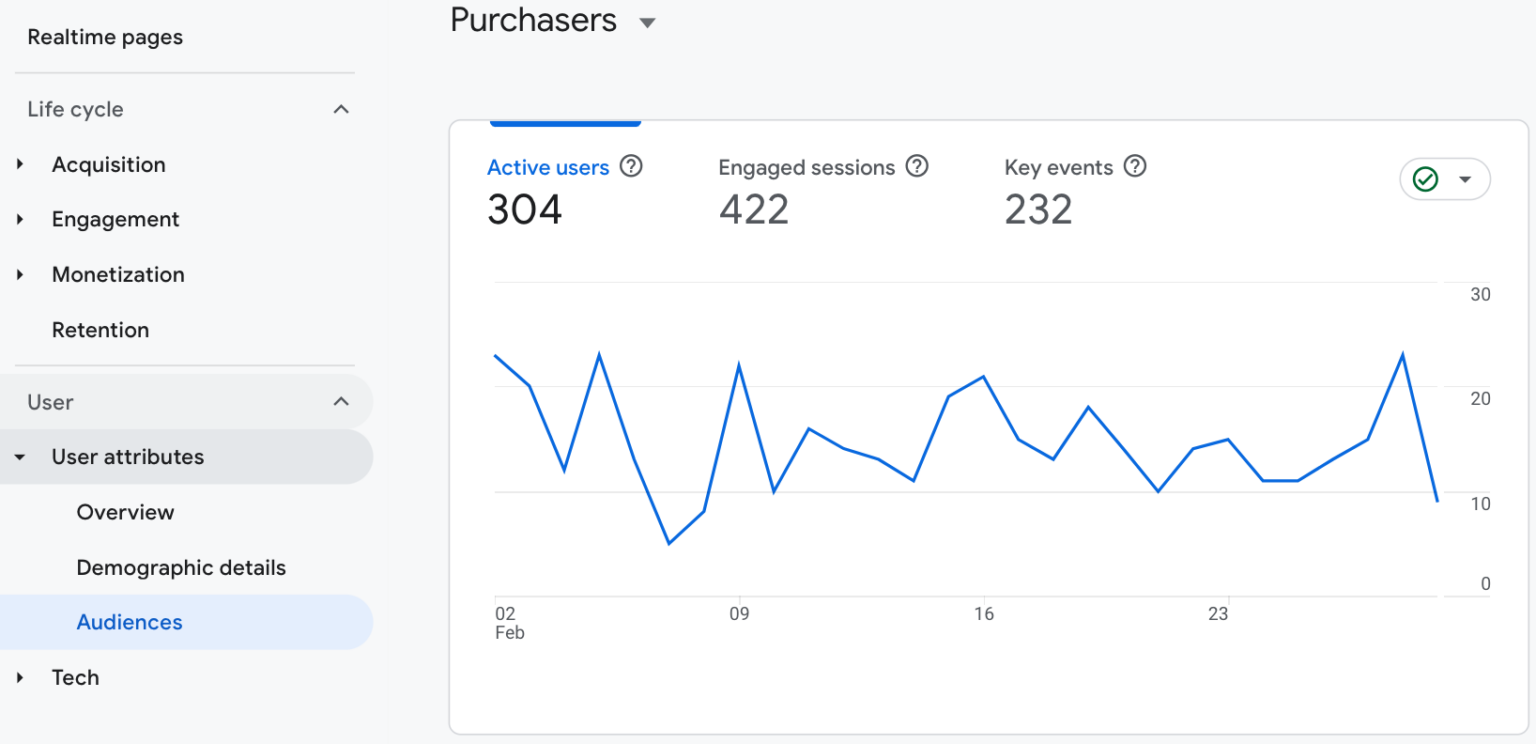Click the Purchasers title text

(x=533, y=20)
